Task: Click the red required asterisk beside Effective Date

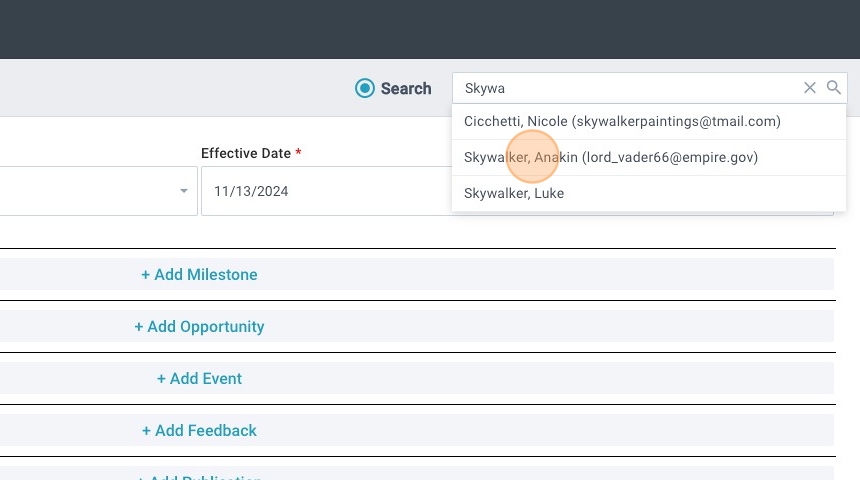Action: tap(298, 153)
